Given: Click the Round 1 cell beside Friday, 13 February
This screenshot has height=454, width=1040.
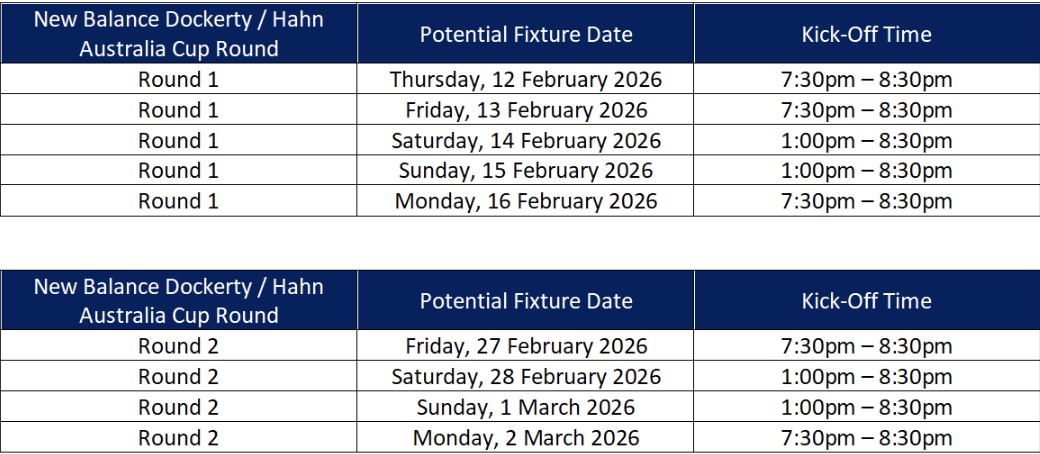Looking at the screenshot, I should click(178, 110).
